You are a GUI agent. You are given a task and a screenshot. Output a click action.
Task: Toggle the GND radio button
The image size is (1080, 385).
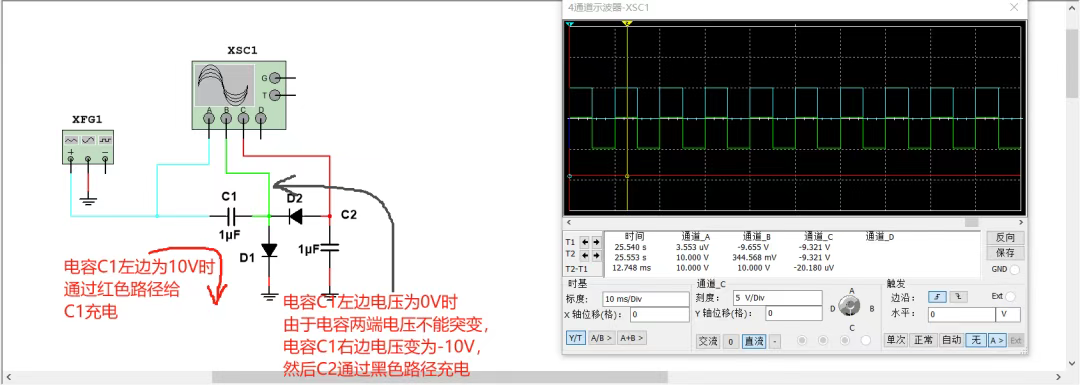1015,270
